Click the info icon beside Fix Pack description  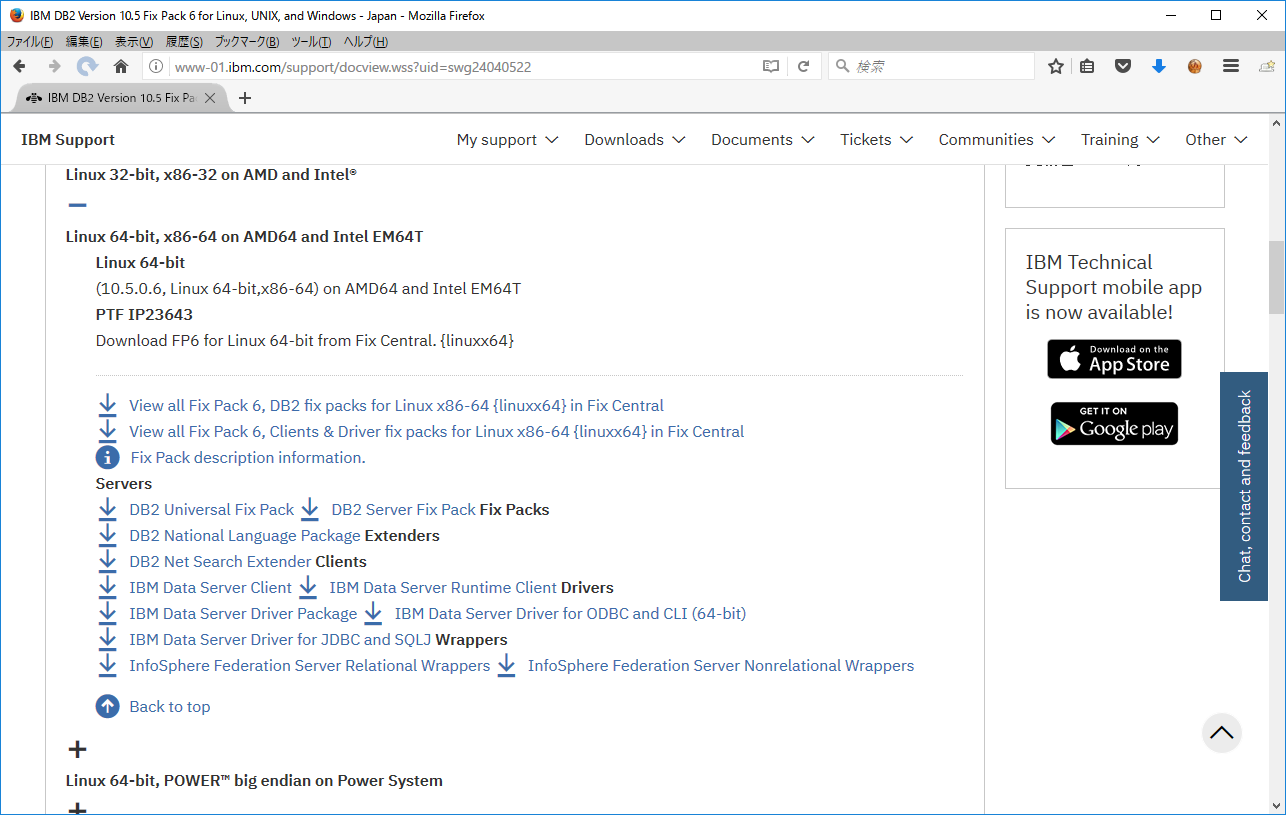pyautogui.click(x=108, y=457)
